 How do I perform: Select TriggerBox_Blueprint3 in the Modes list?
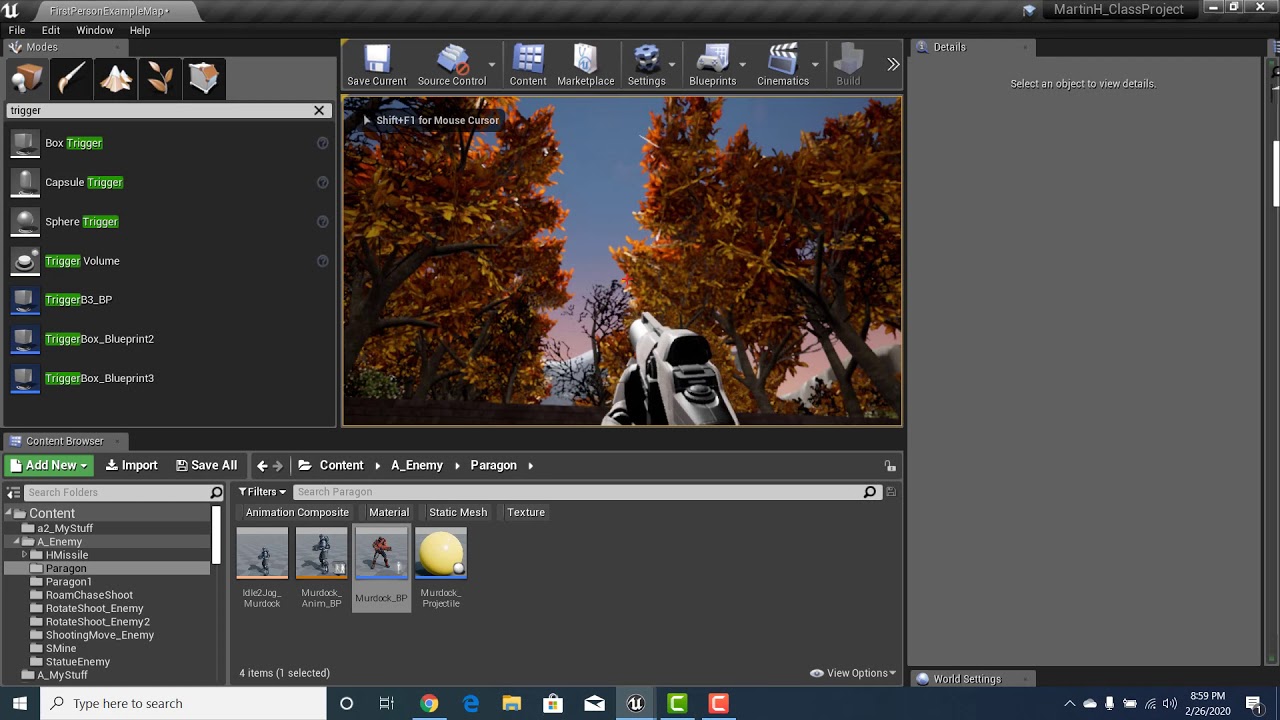[x=168, y=378]
